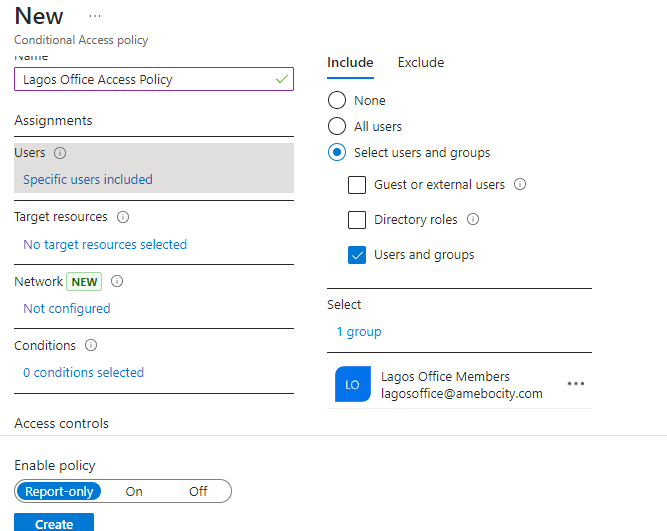Set Enable policy toggle to On
The width and height of the screenshot is (667, 531).
(x=134, y=491)
